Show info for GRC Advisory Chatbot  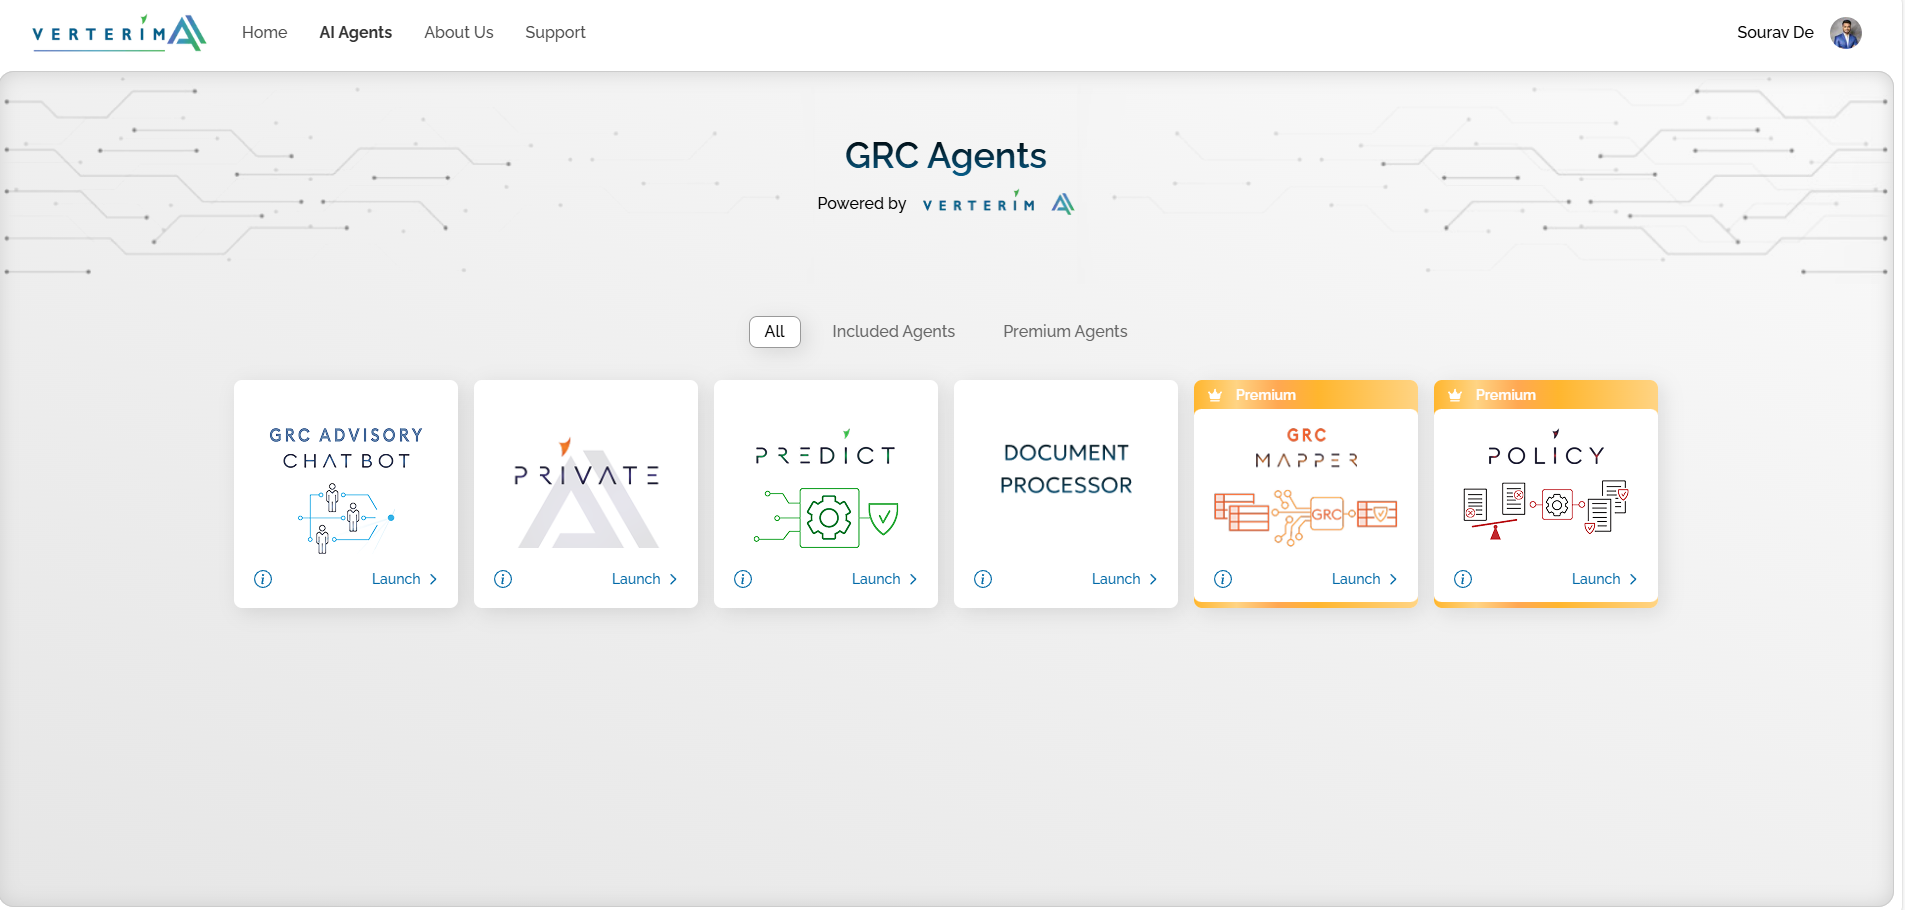coord(263,579)
